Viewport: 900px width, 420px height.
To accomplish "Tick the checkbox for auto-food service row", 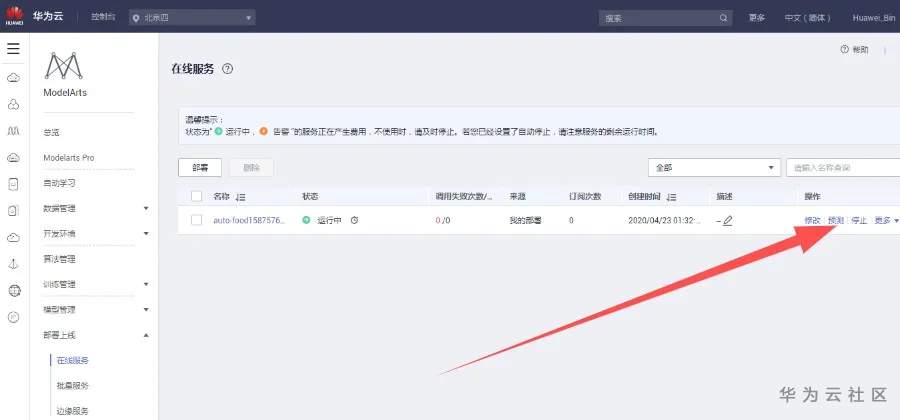I will click(x=196, y=220).
